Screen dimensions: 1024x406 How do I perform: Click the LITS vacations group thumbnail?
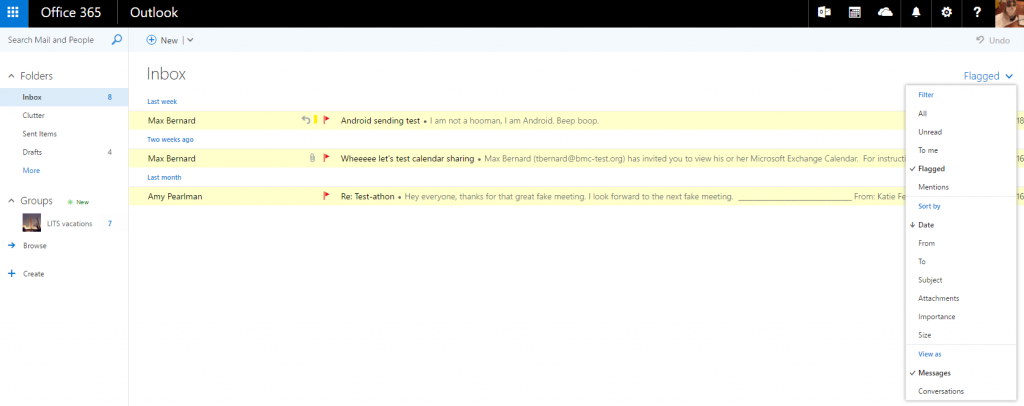31,223
